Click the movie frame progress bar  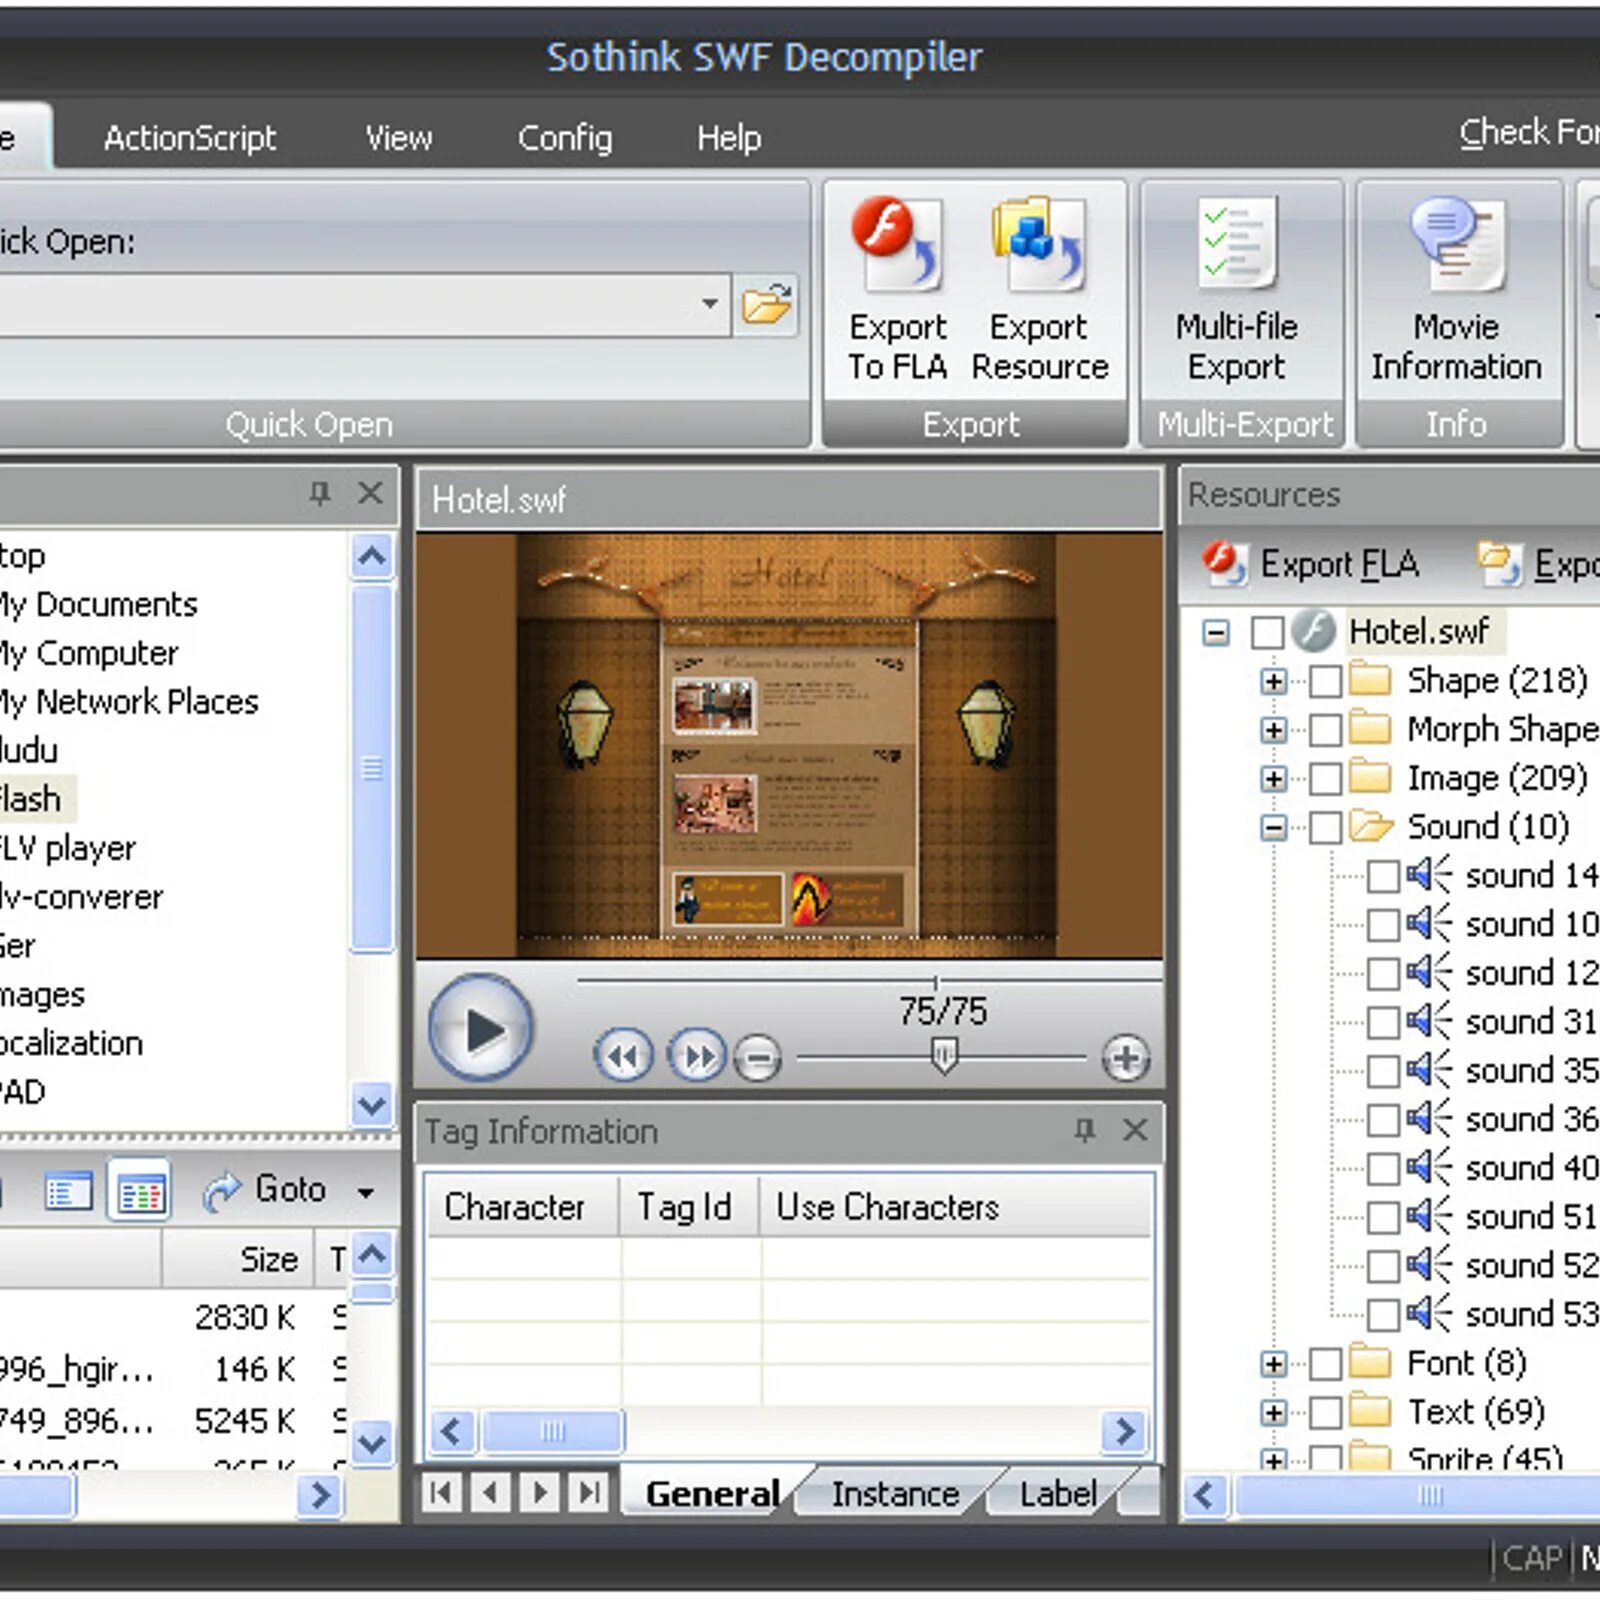tap(868, 982)
